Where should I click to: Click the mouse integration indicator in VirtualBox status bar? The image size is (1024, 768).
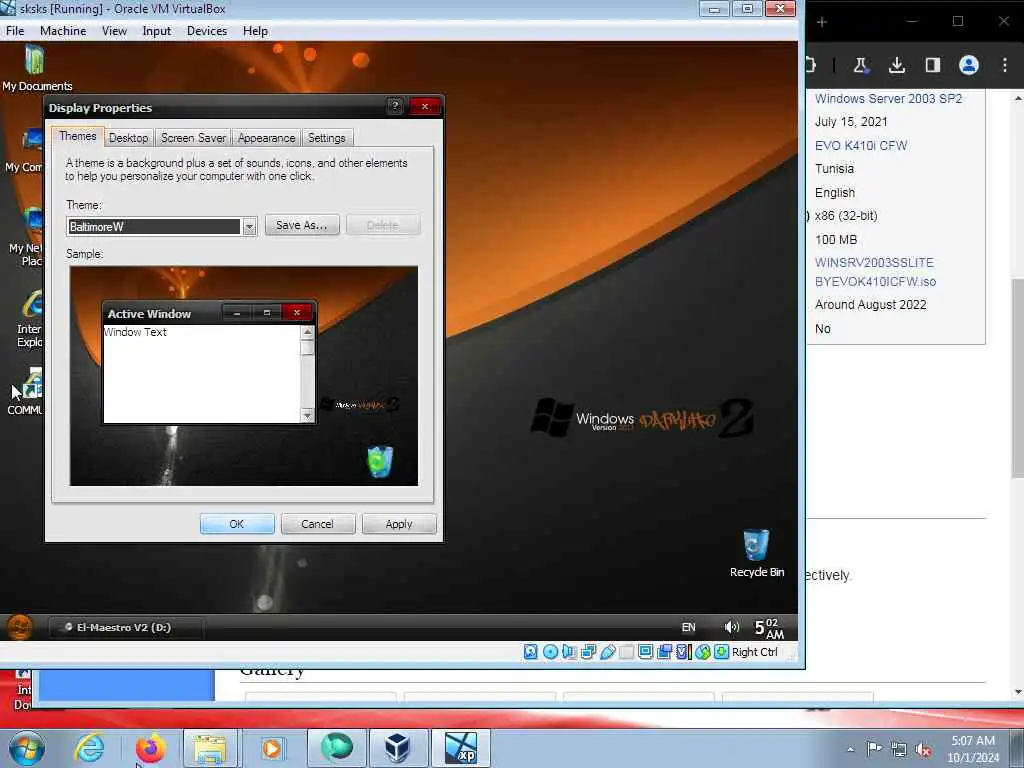click(x=702, y=651)
